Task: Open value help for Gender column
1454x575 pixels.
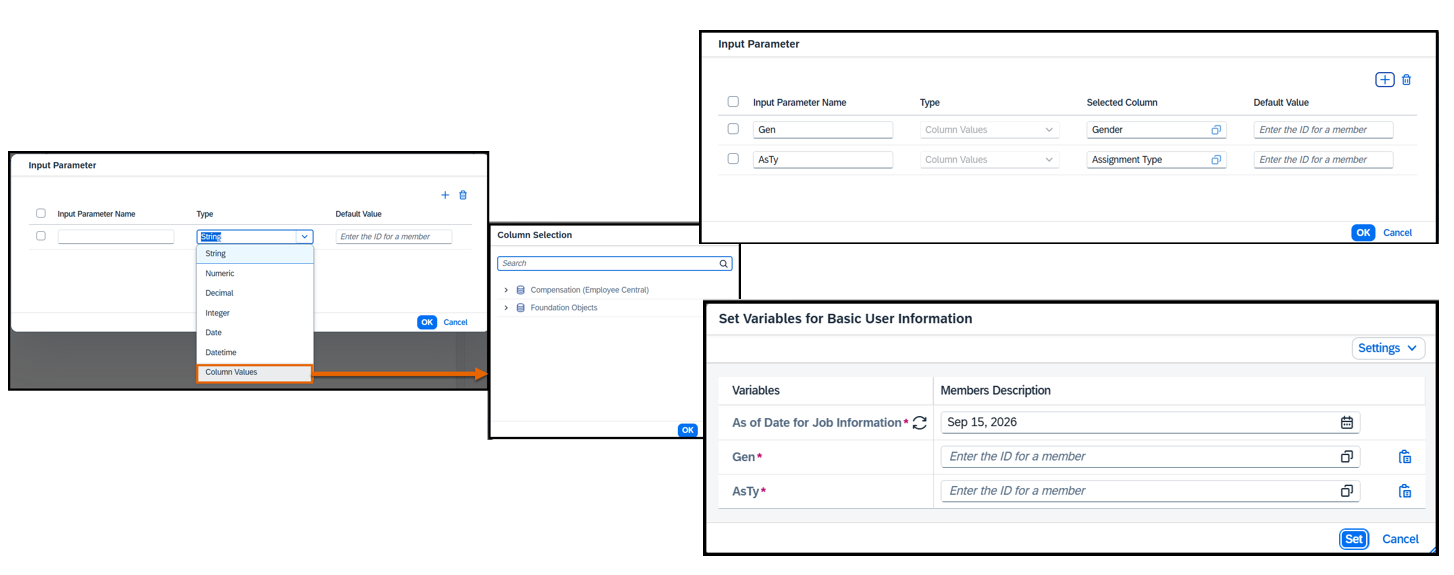Action: point(1216,130)
